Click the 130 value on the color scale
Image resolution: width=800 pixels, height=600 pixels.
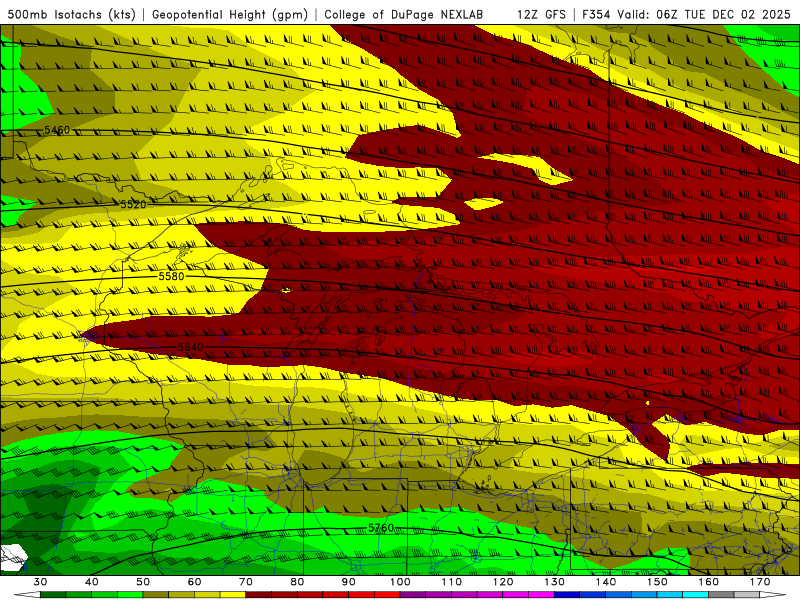point(555,582)
